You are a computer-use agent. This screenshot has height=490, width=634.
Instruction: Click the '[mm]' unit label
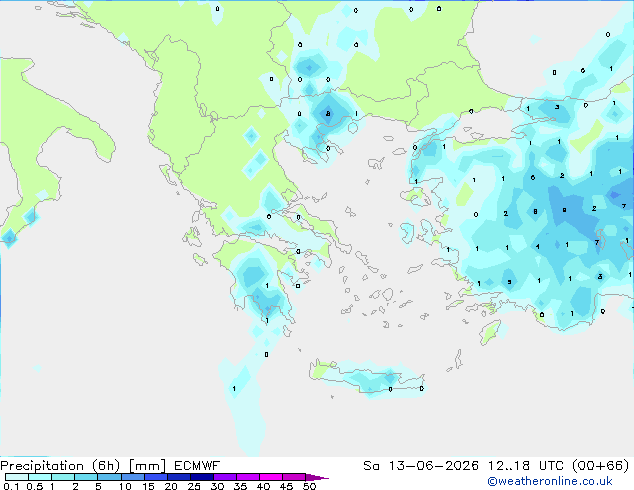[x=147, y=466]
